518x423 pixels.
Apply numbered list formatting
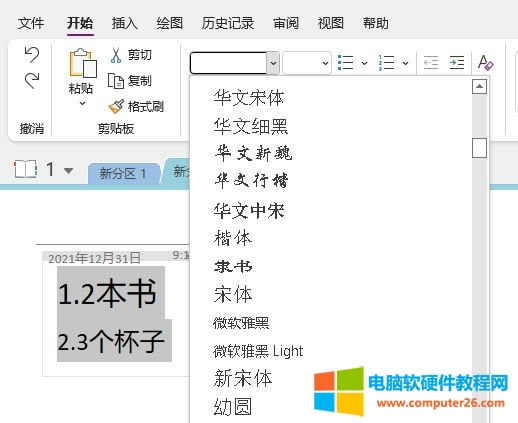coord(386,63)
